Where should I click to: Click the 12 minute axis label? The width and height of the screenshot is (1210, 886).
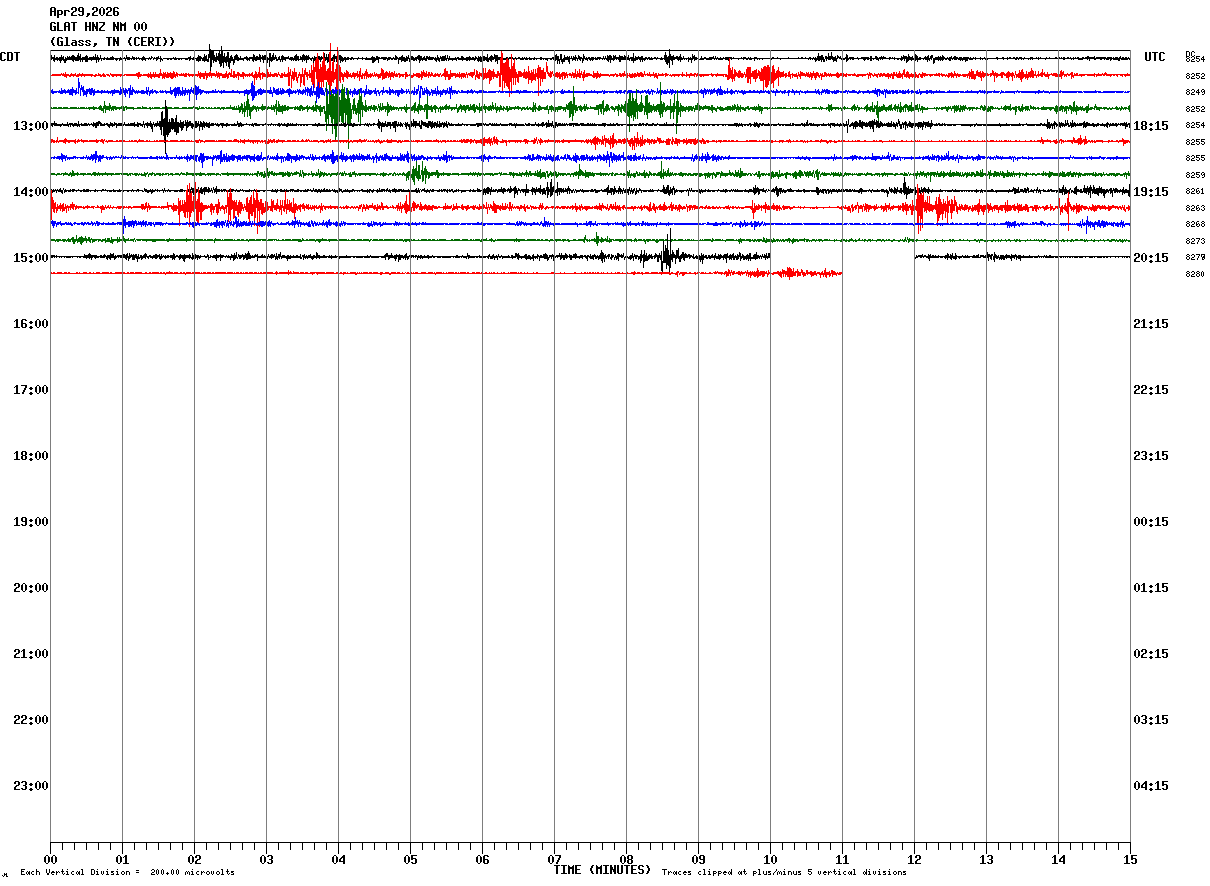point(914,860)
